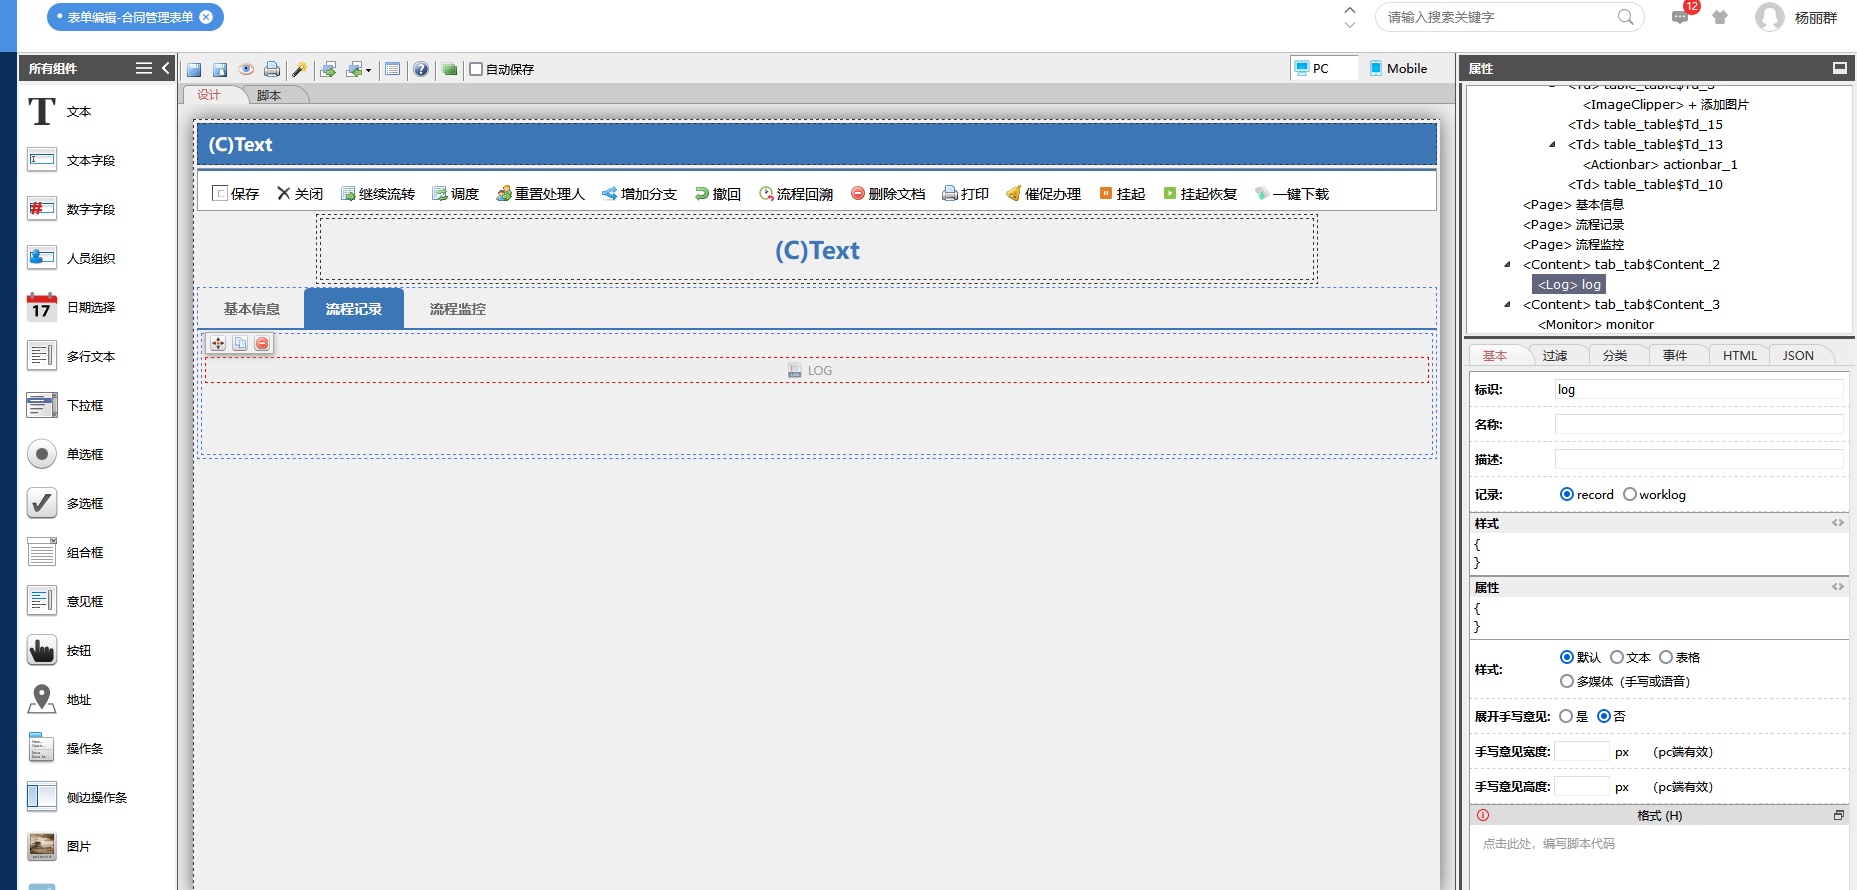
Task: Click the red delete icon on the LOG component
Action: pos(262,343)
